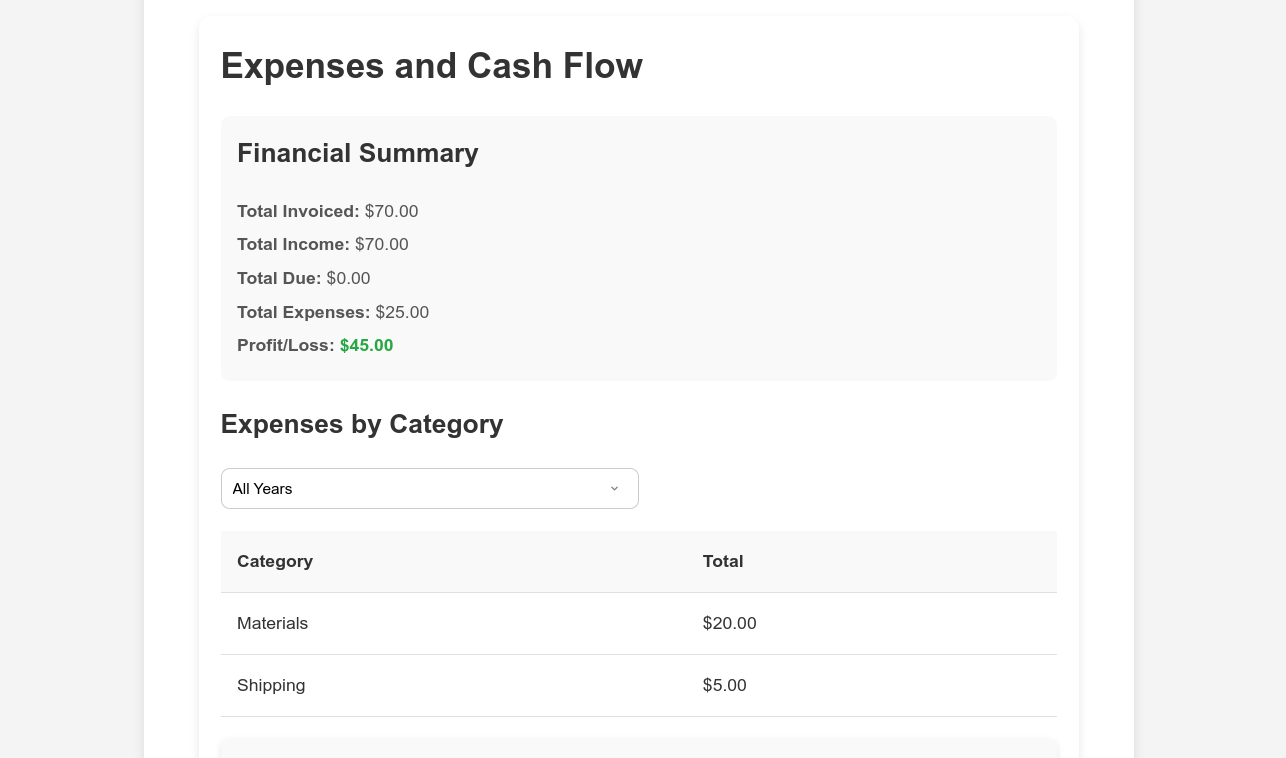
Task: Select the Shipping category cell
Action: [454, 685]
